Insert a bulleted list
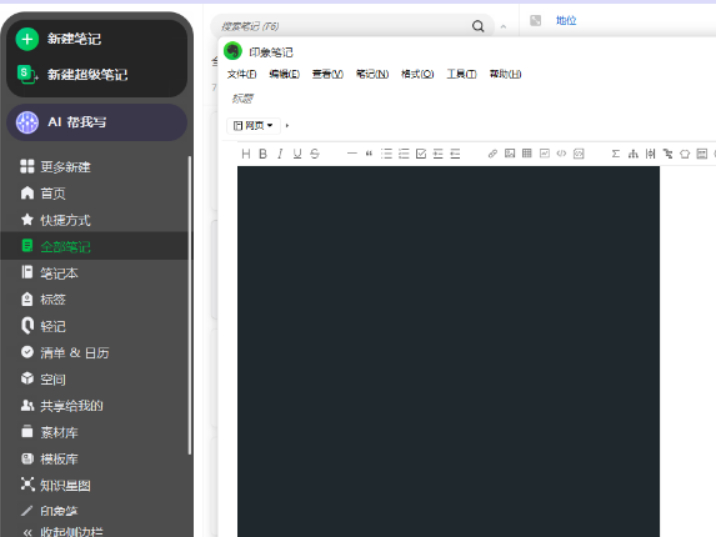 coord(386,154)
